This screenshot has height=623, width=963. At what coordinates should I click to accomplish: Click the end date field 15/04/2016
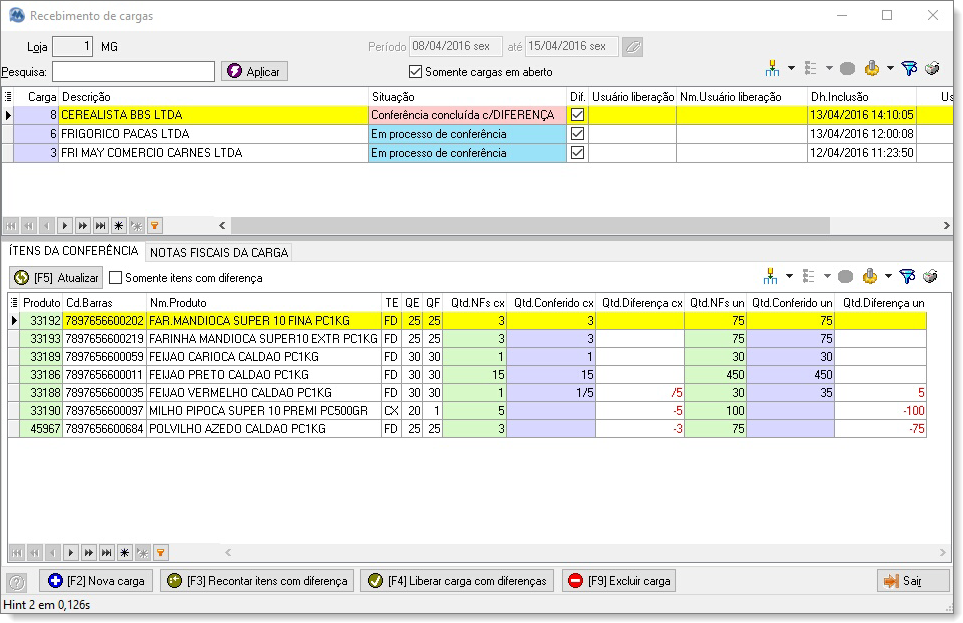click(x=572, y=47)
